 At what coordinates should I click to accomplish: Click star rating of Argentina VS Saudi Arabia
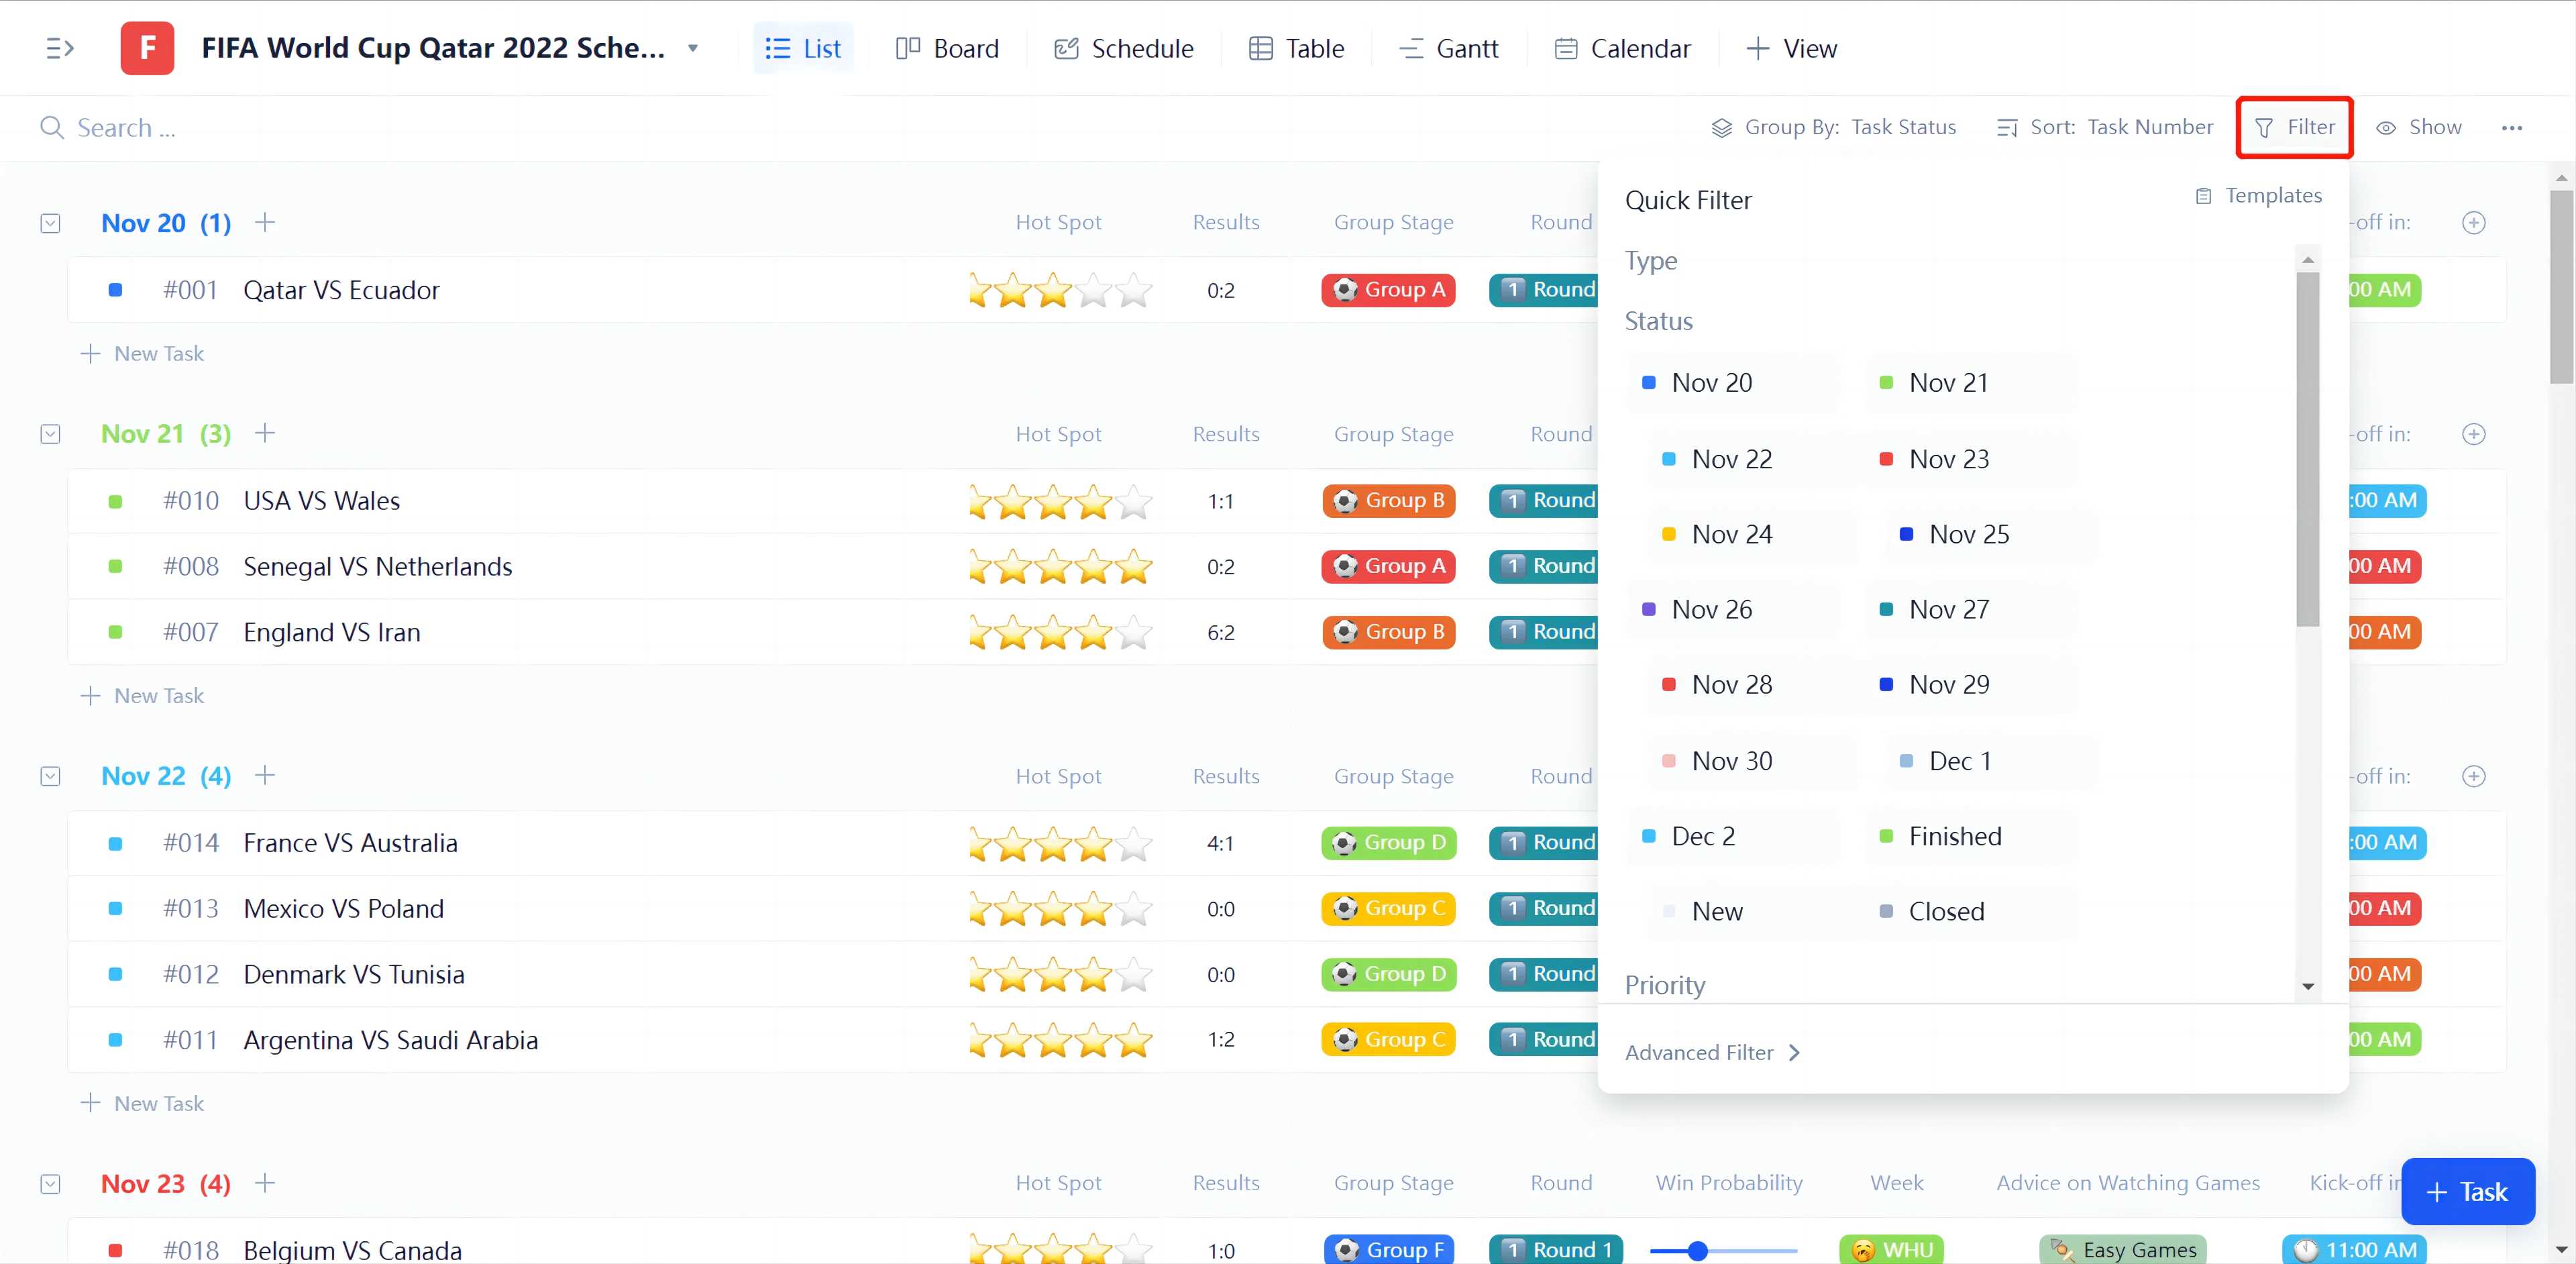[1060, 1040]
